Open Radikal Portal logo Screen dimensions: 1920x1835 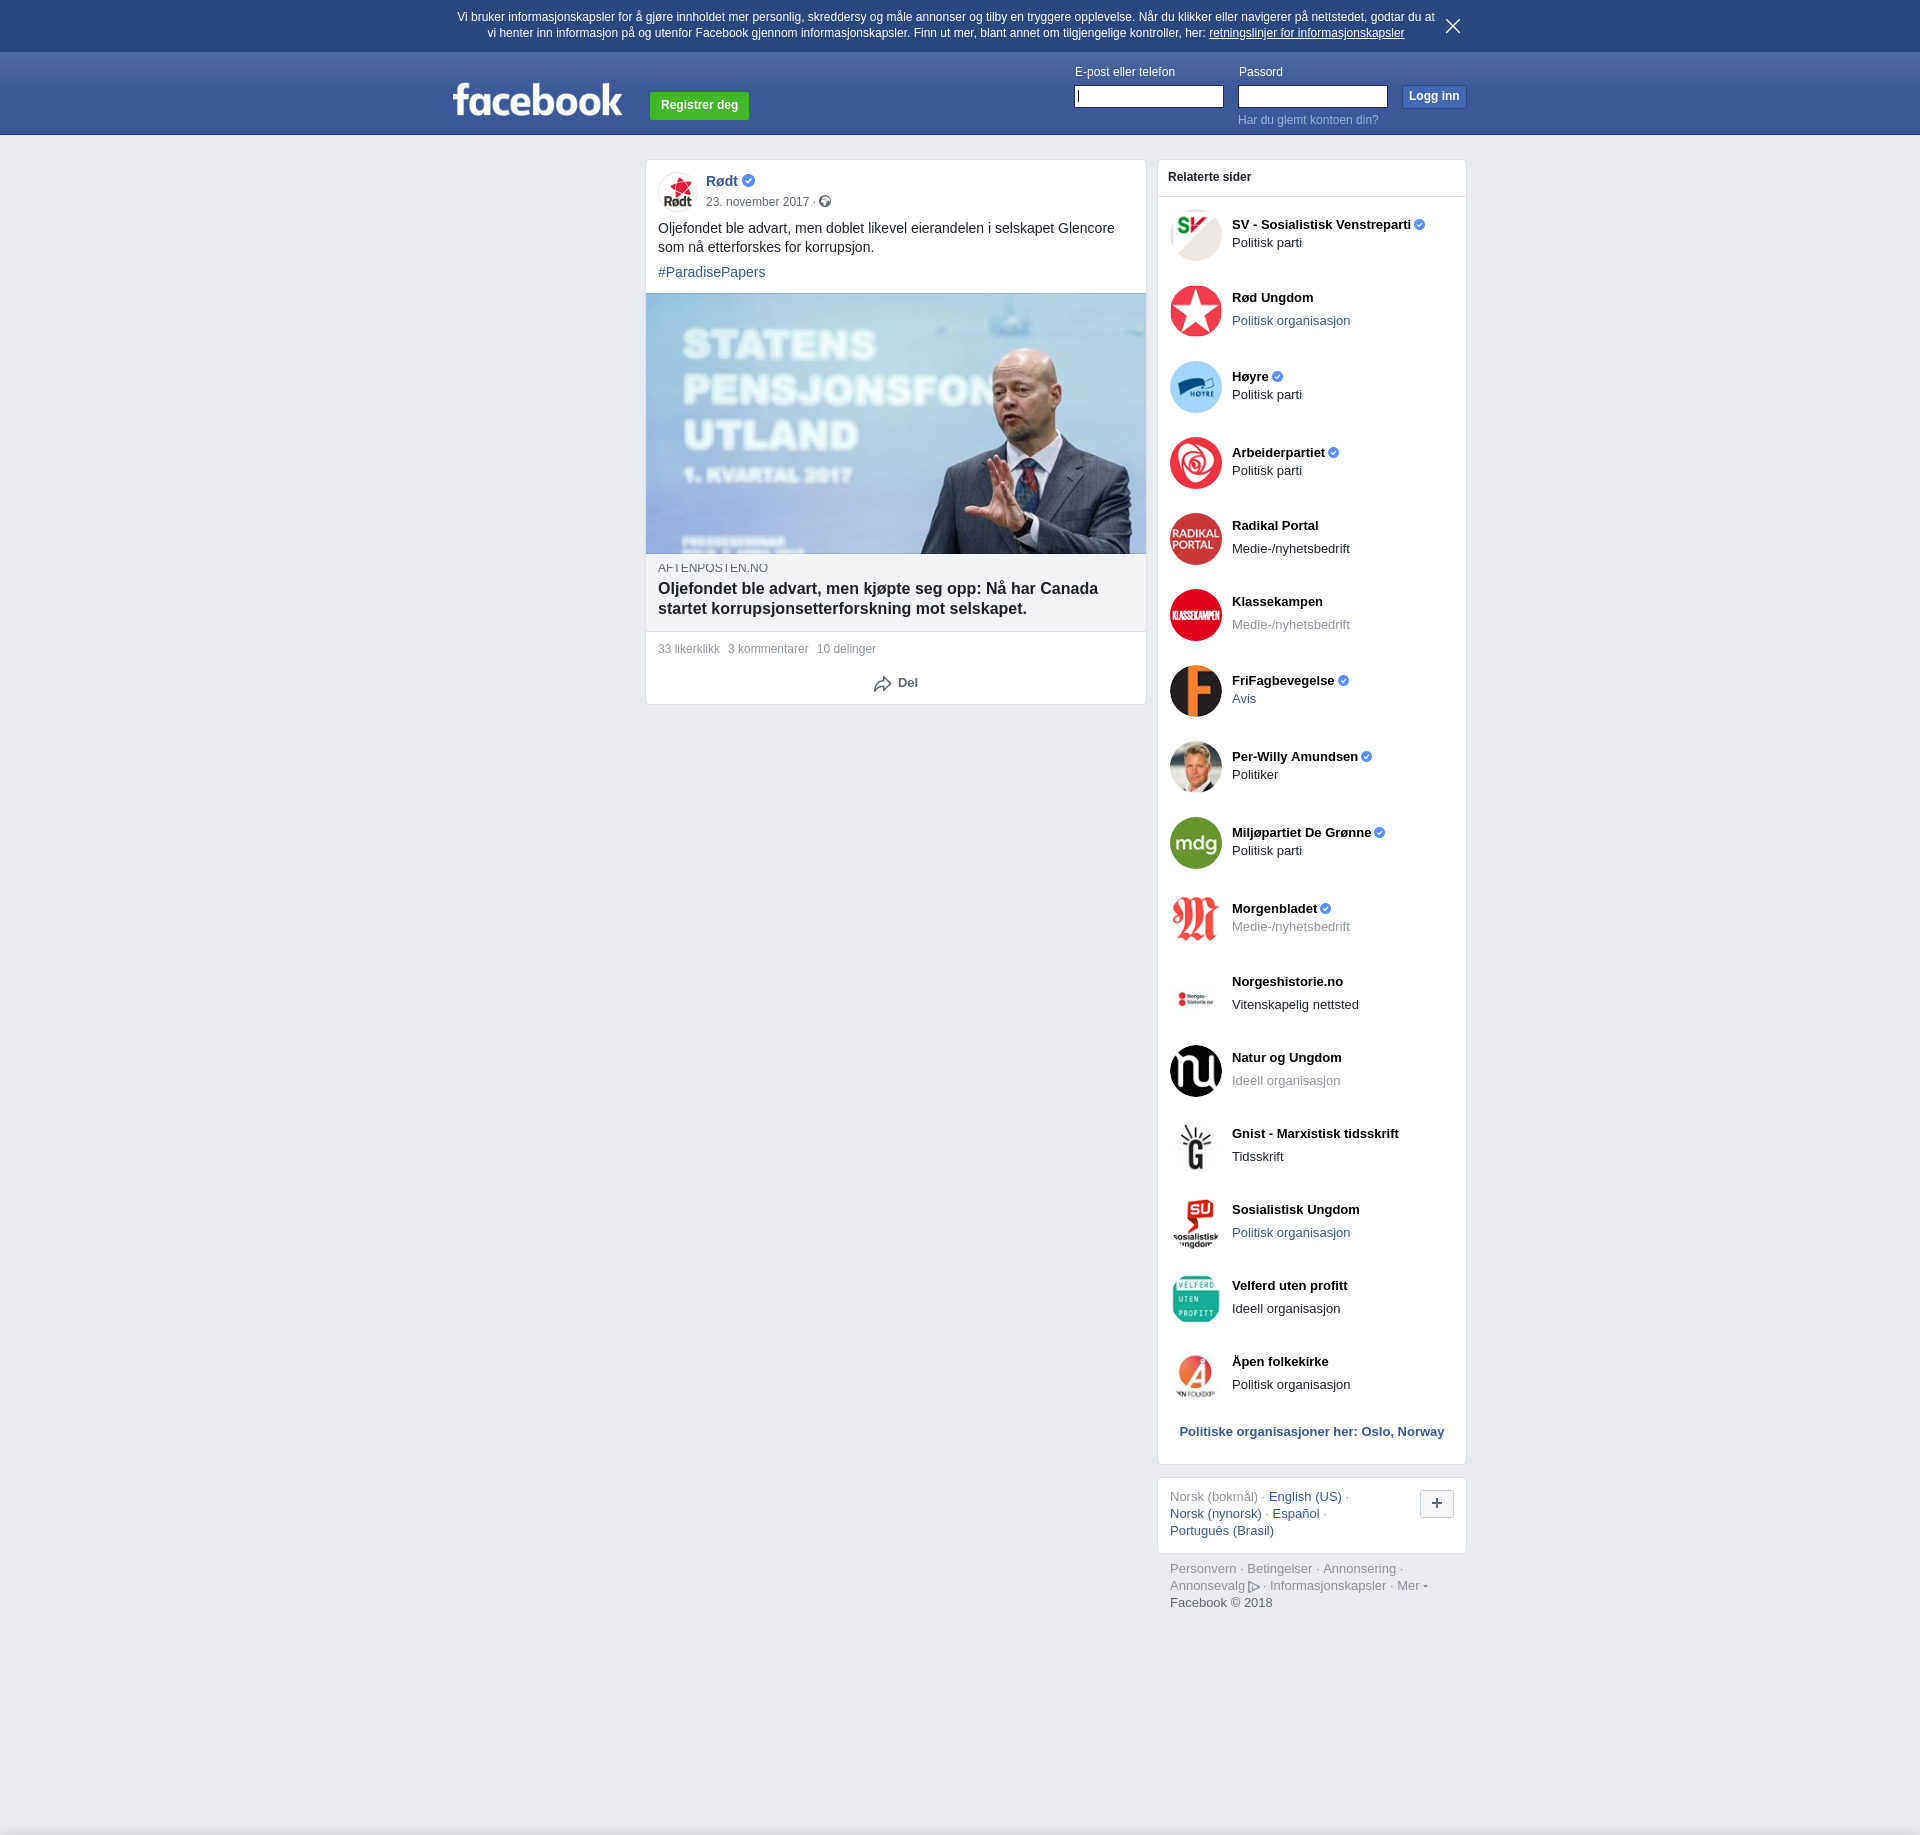(x=1196, y=539)
